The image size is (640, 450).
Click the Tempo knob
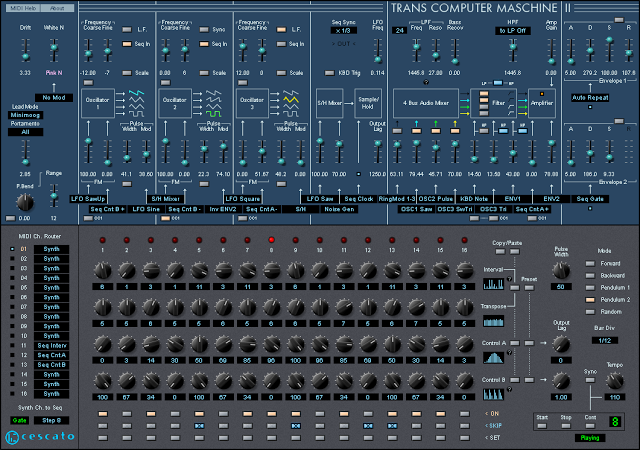click(614, 381)
